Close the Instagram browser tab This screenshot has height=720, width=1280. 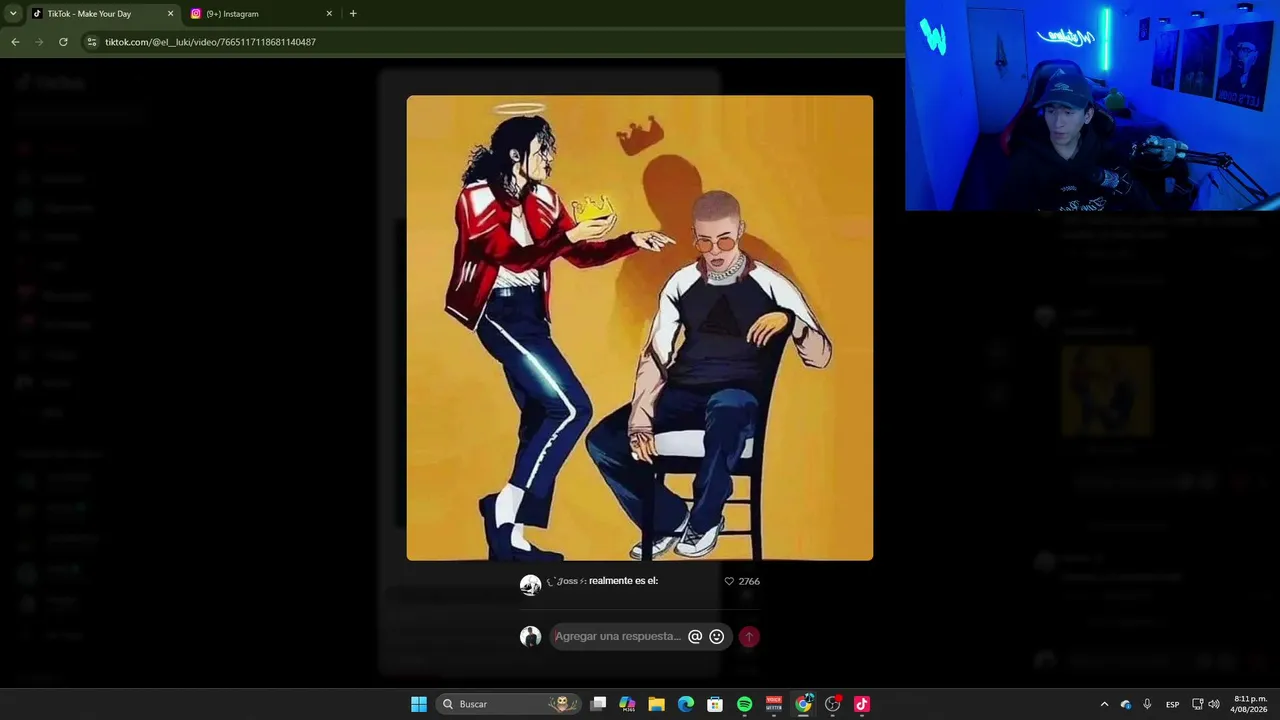[x=329, y=14]
